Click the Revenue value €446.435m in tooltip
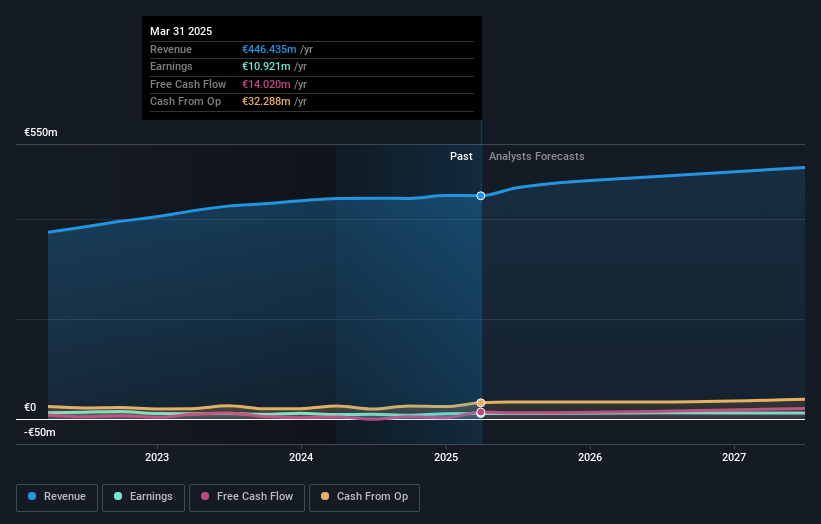Viewport: 821px width, 524px height. point(269,49)
